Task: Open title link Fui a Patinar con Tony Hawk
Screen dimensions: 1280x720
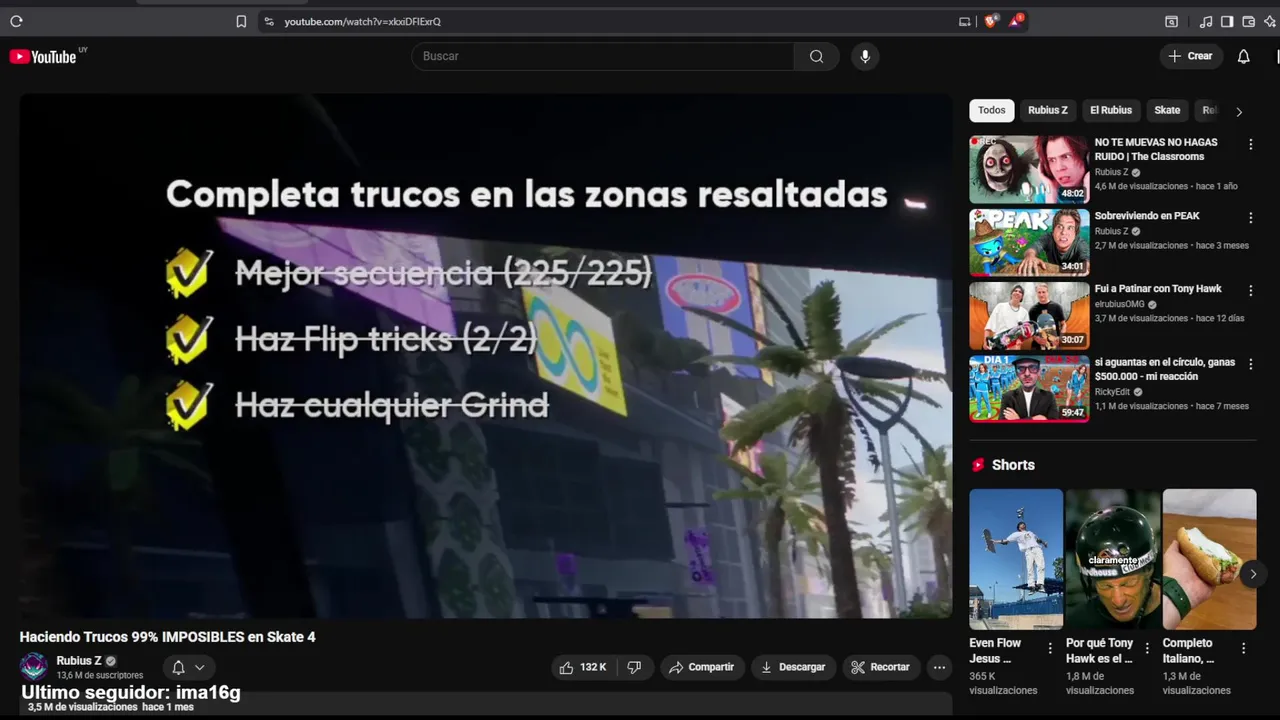Action: coord(1158,289)
